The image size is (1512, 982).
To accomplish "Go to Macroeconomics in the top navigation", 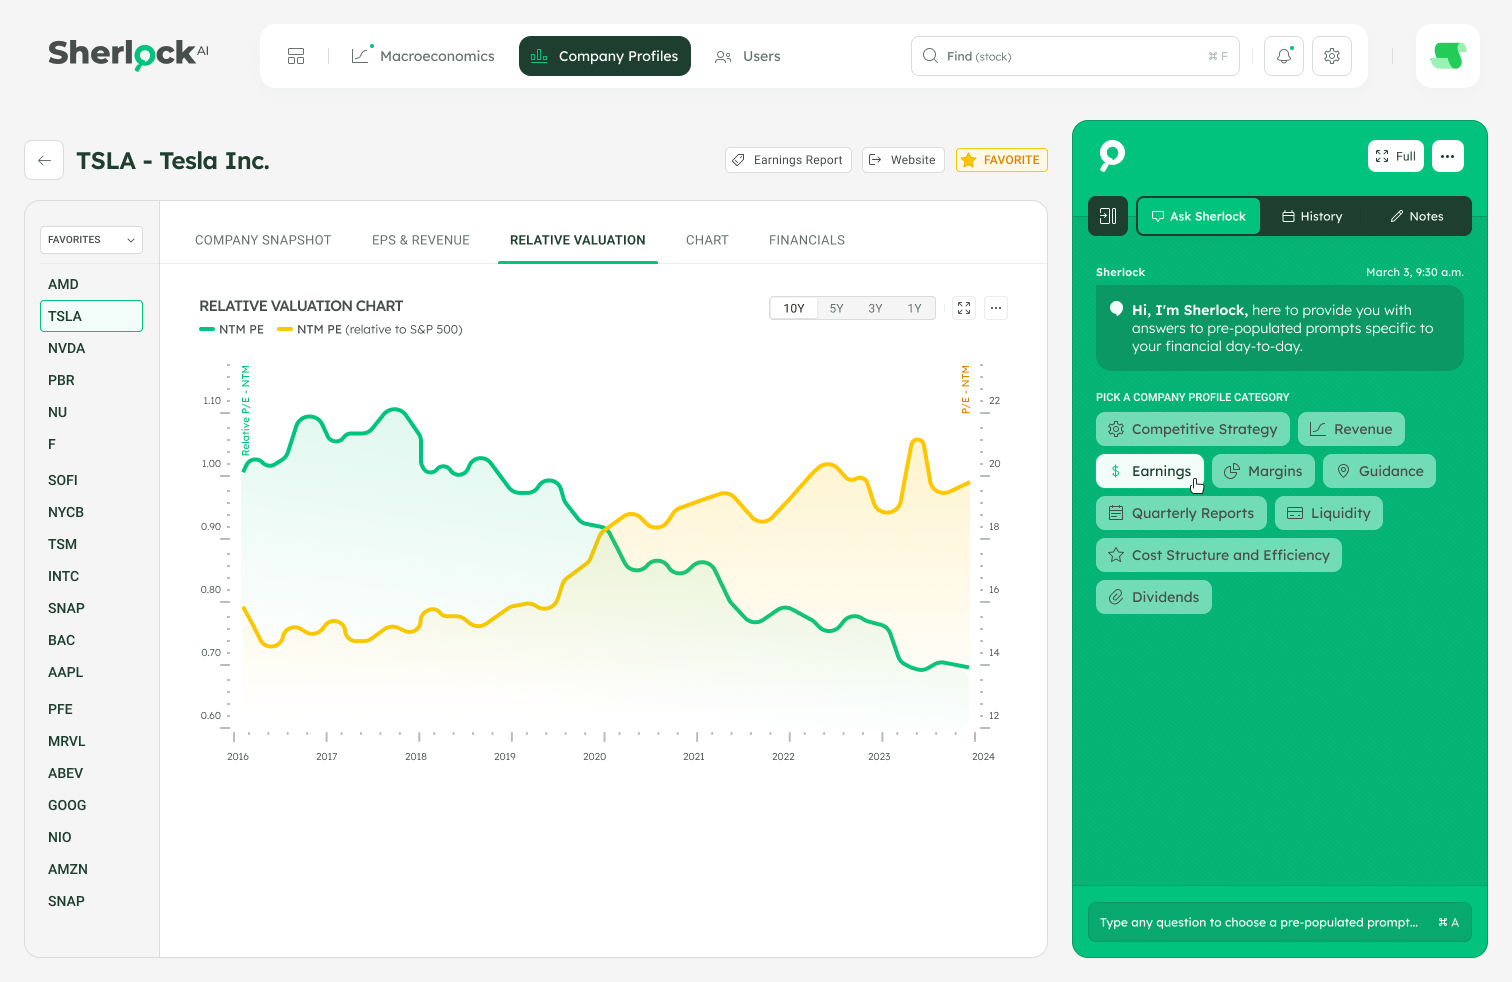I will point(423,56).
